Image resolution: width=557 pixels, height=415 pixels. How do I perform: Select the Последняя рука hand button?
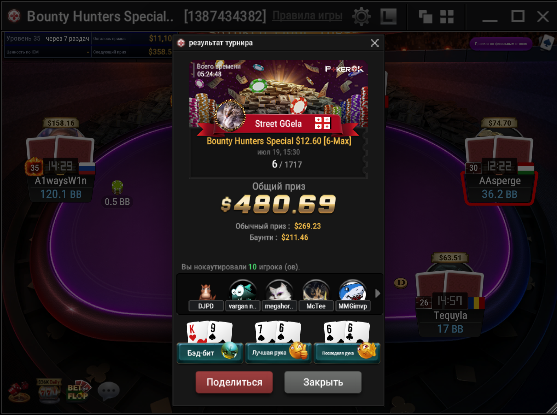coord(347,352)
